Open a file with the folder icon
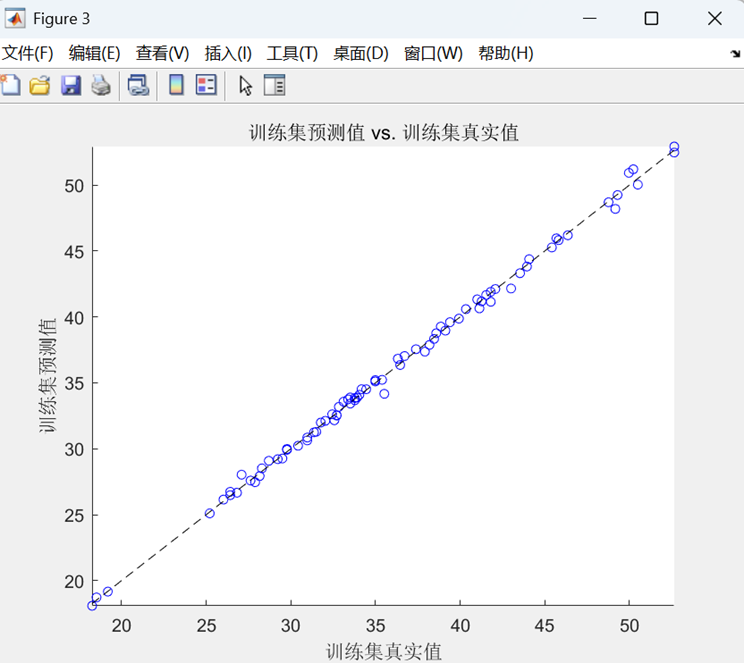The height and width of the screenshot is (663, 744). coord(40,85)
